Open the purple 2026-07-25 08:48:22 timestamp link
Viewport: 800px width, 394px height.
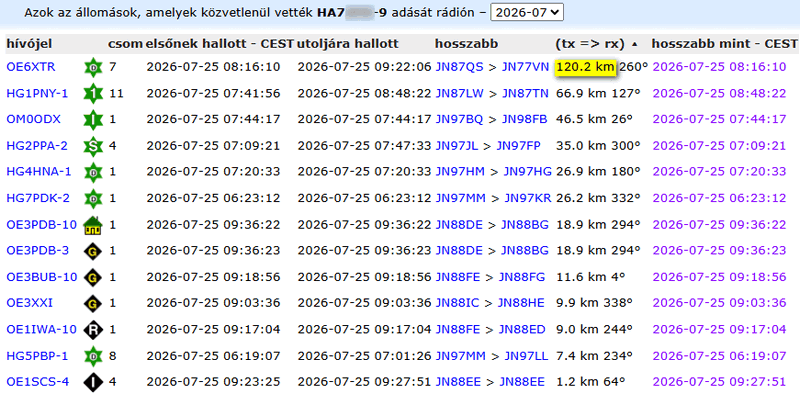719,93
